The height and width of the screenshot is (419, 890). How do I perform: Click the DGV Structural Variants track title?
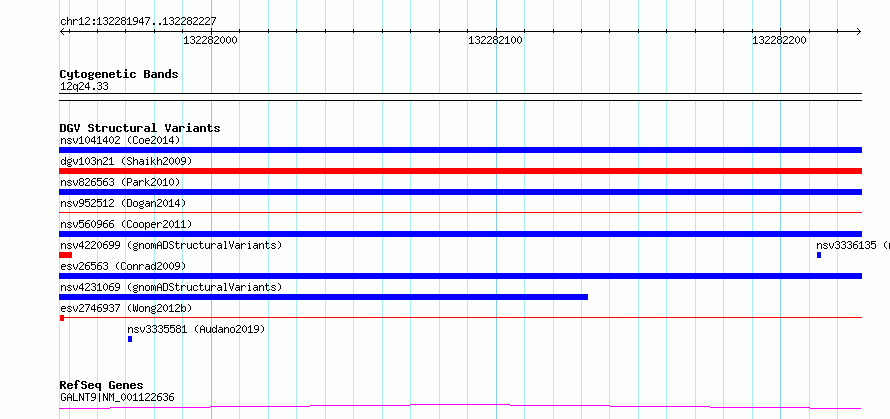coord(140,128)
